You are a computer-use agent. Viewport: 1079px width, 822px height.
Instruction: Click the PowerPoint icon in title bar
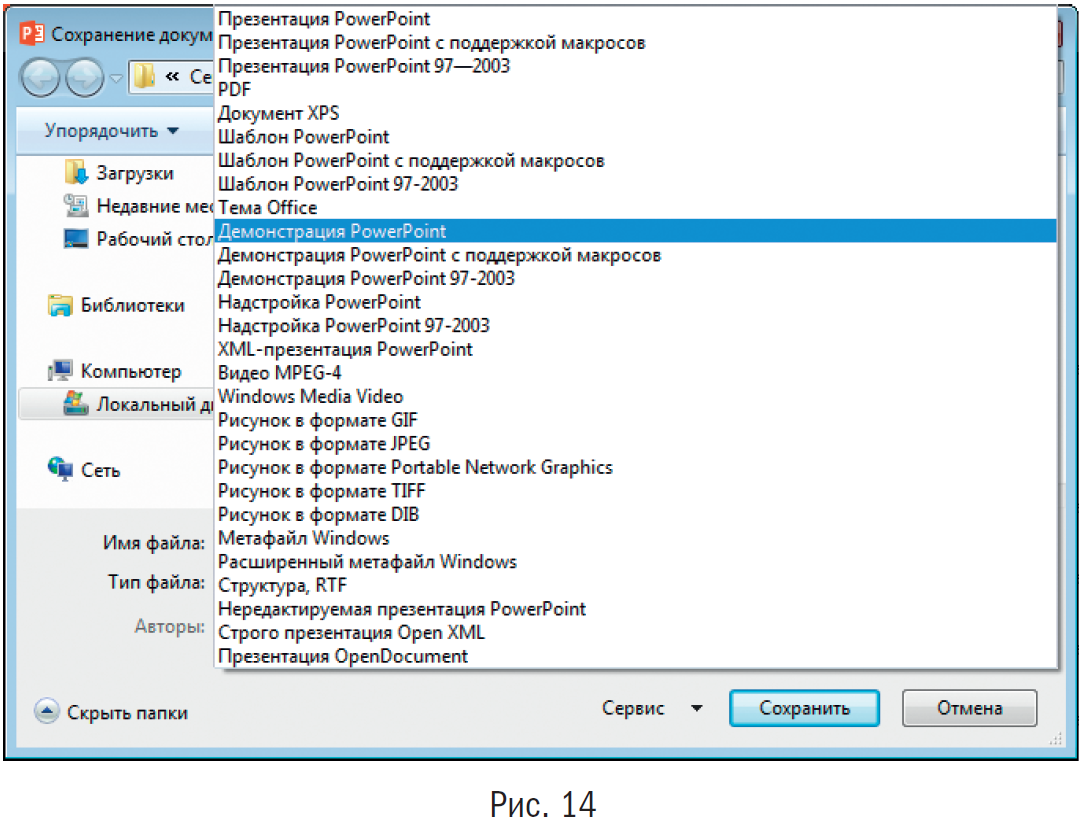click(x=33, y=34)
